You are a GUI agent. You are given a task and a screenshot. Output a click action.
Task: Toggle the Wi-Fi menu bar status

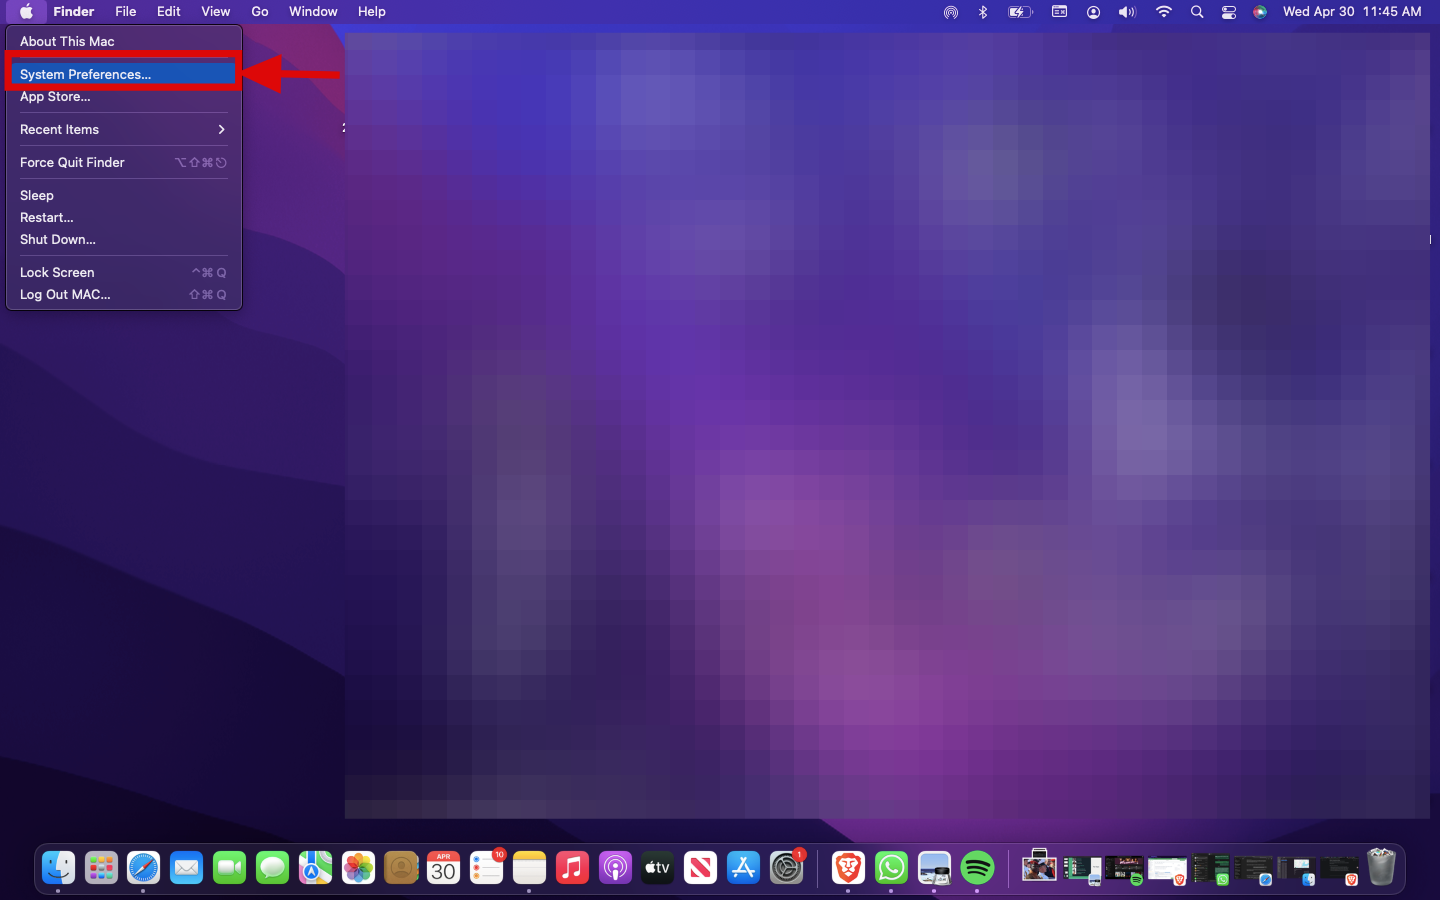click(1163, 12)
